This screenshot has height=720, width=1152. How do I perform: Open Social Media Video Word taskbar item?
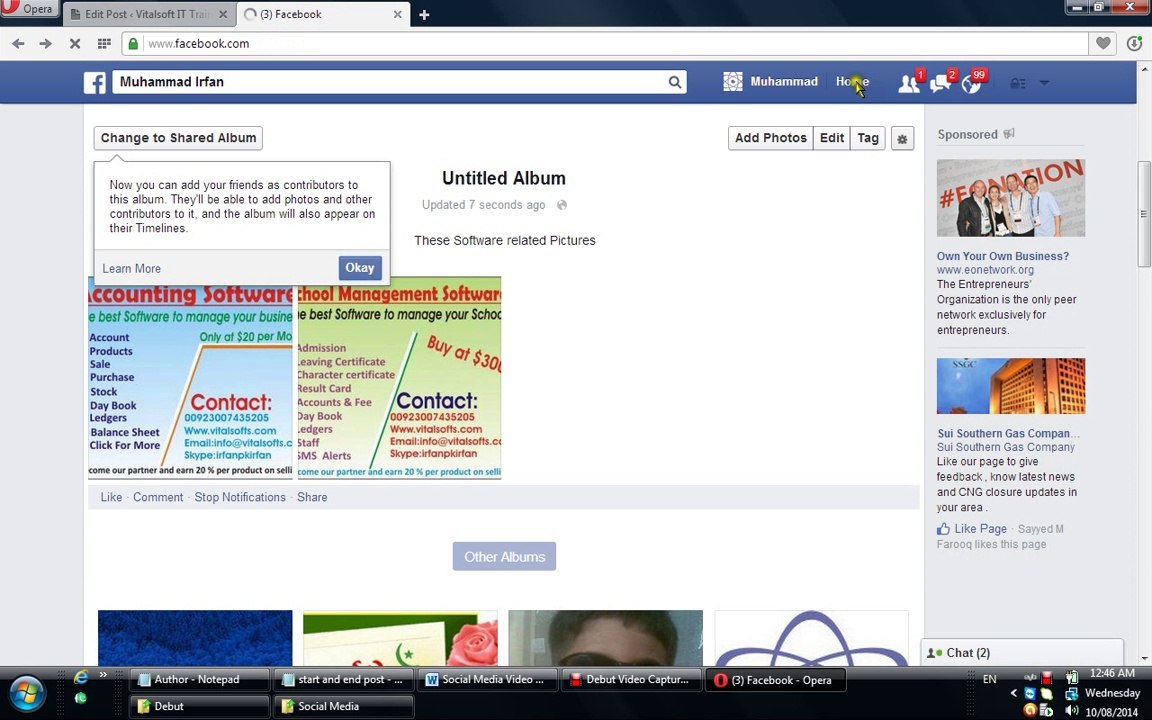click(x=487, y=680)
